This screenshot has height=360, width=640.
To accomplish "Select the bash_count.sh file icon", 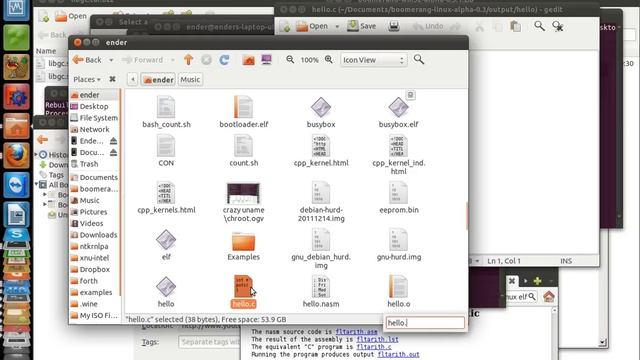I will click(x=166, y=107).
